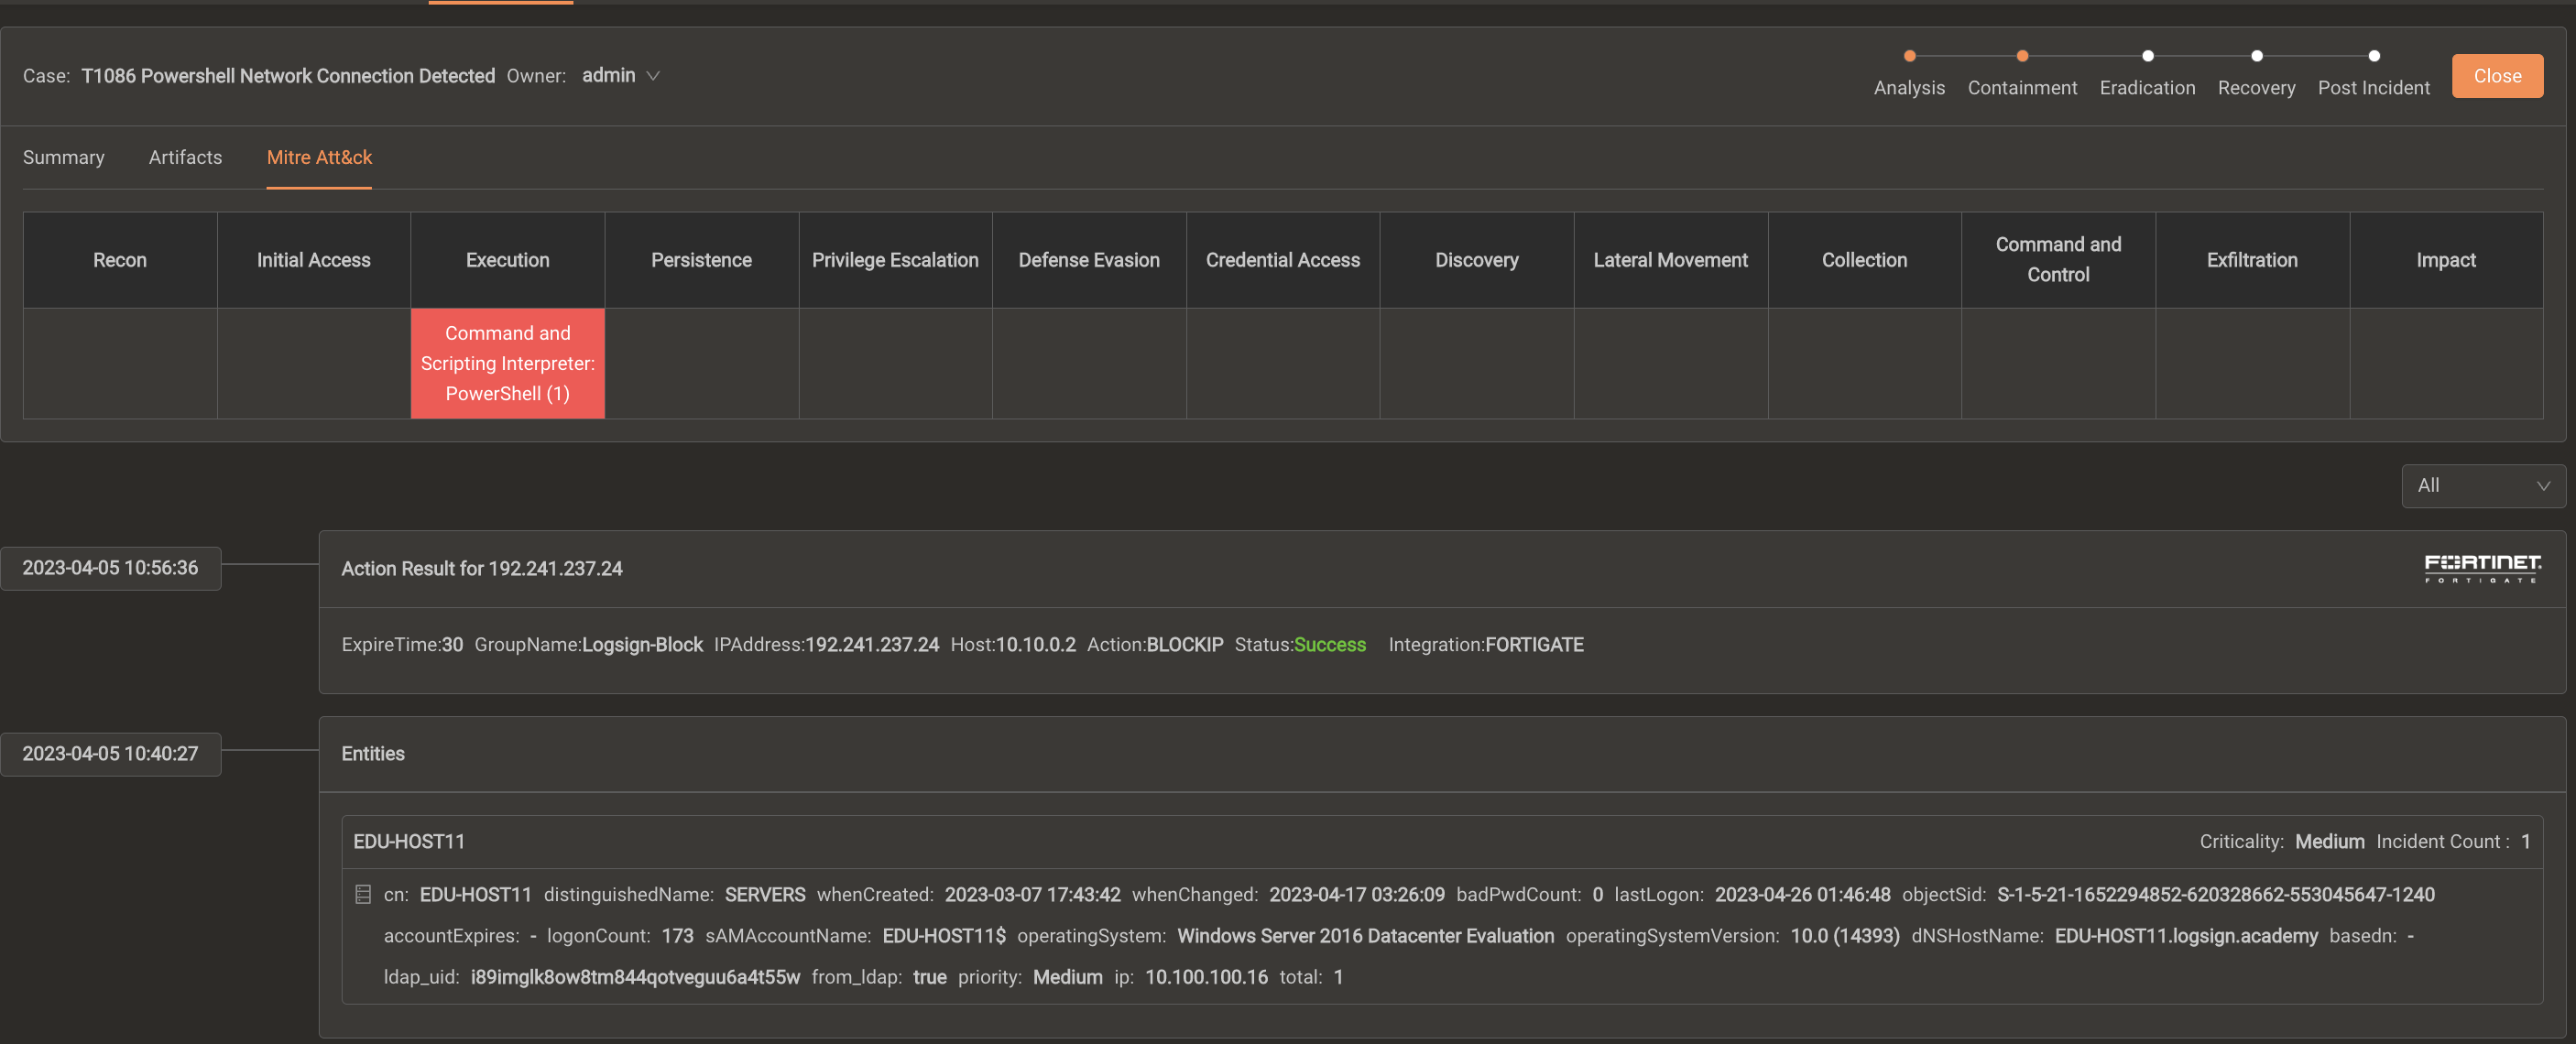Click the Recon column header
The width and height of the screenshot is (2576, 1044).
(120, 260)
